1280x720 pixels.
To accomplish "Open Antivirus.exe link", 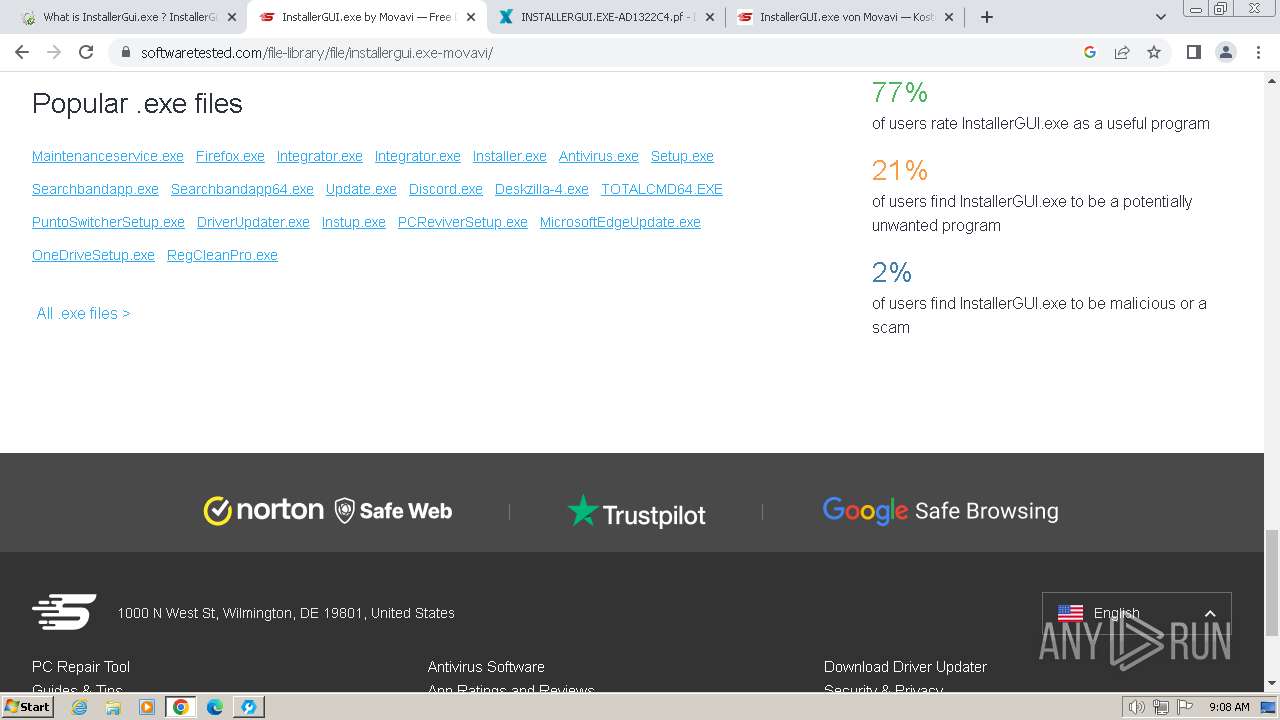I will pyautogui.click(x=599, y=156).
